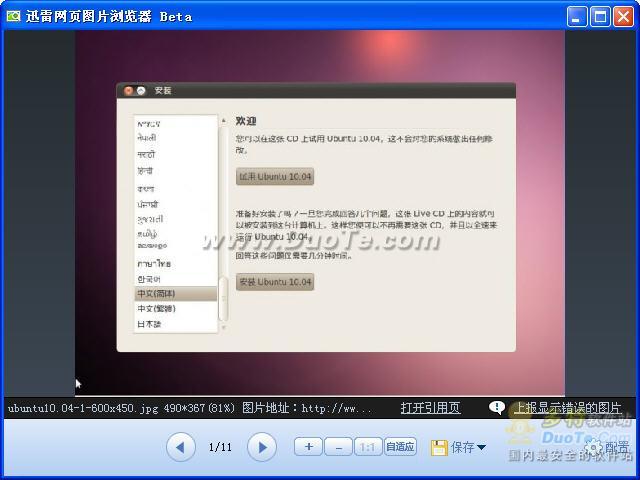The height and width of the screenshot is (480, 640).
Task: Click the 打开引用页 link
Action: (431, 408)
